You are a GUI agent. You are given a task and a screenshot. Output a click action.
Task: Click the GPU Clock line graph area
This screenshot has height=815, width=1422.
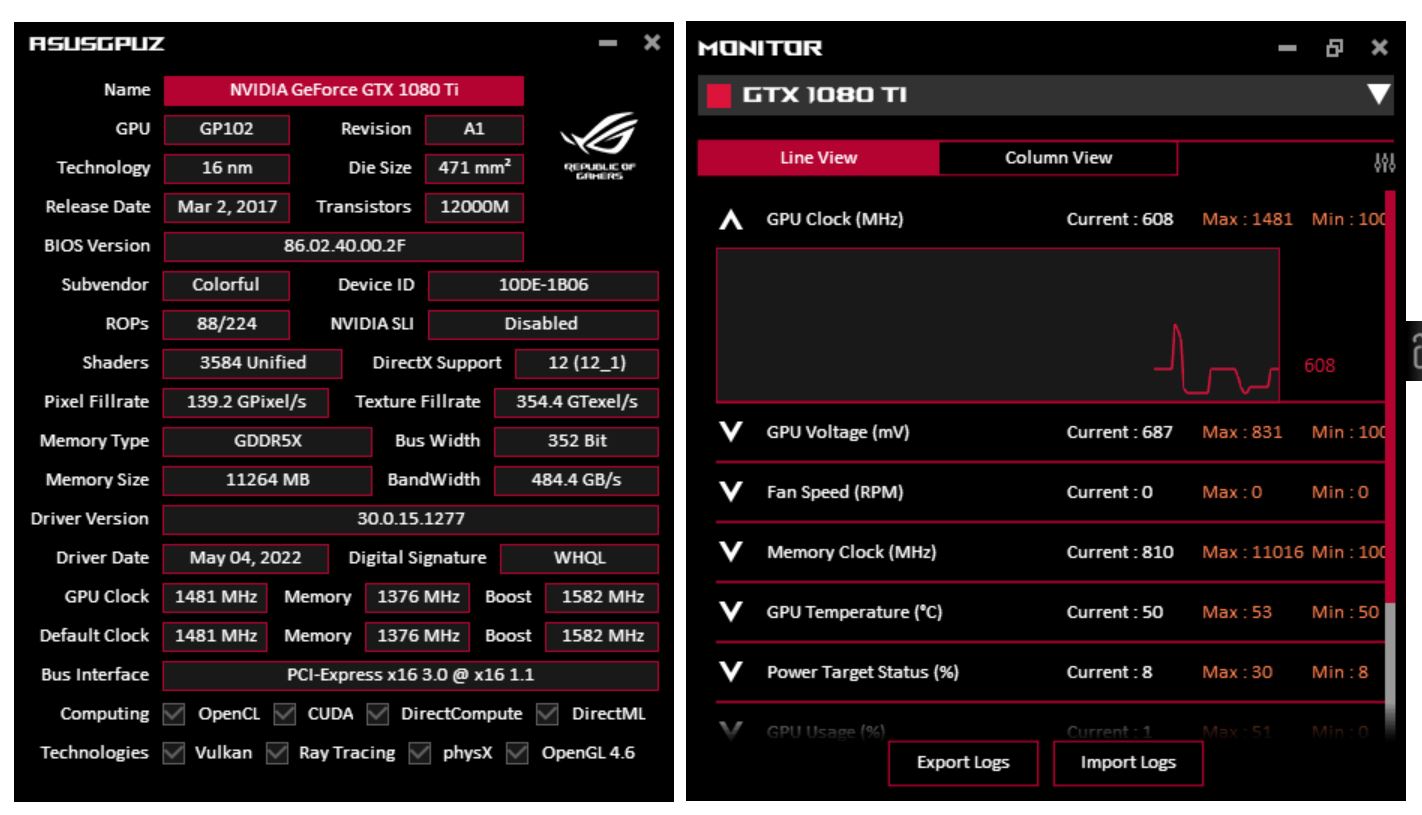click(998, 325)
